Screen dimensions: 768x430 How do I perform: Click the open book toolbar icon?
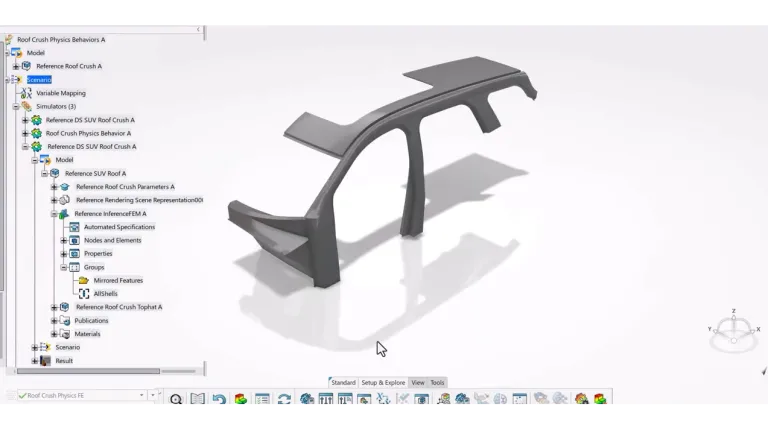[197, 399]
